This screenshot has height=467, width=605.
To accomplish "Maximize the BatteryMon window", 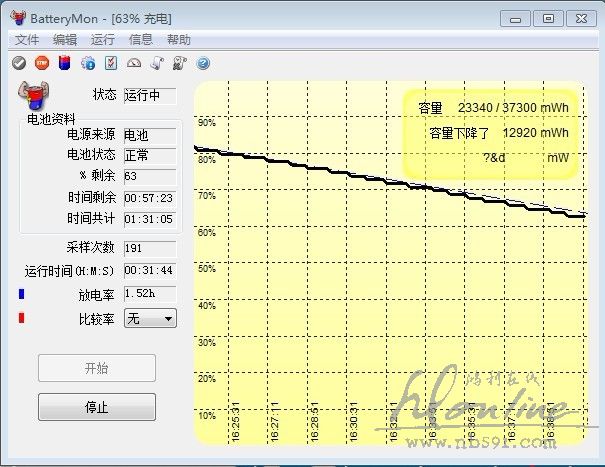I will tap(548, 19).
